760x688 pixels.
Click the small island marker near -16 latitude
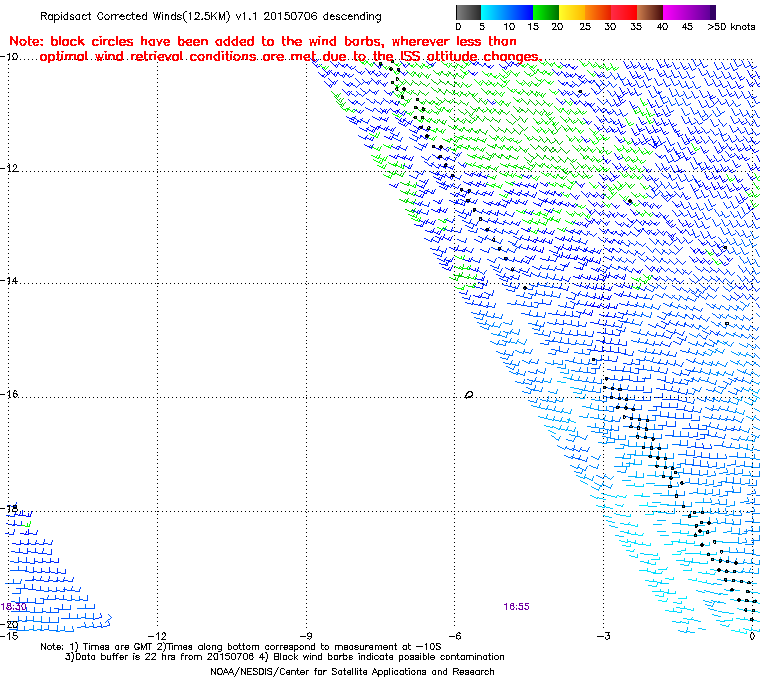[469, 395]
